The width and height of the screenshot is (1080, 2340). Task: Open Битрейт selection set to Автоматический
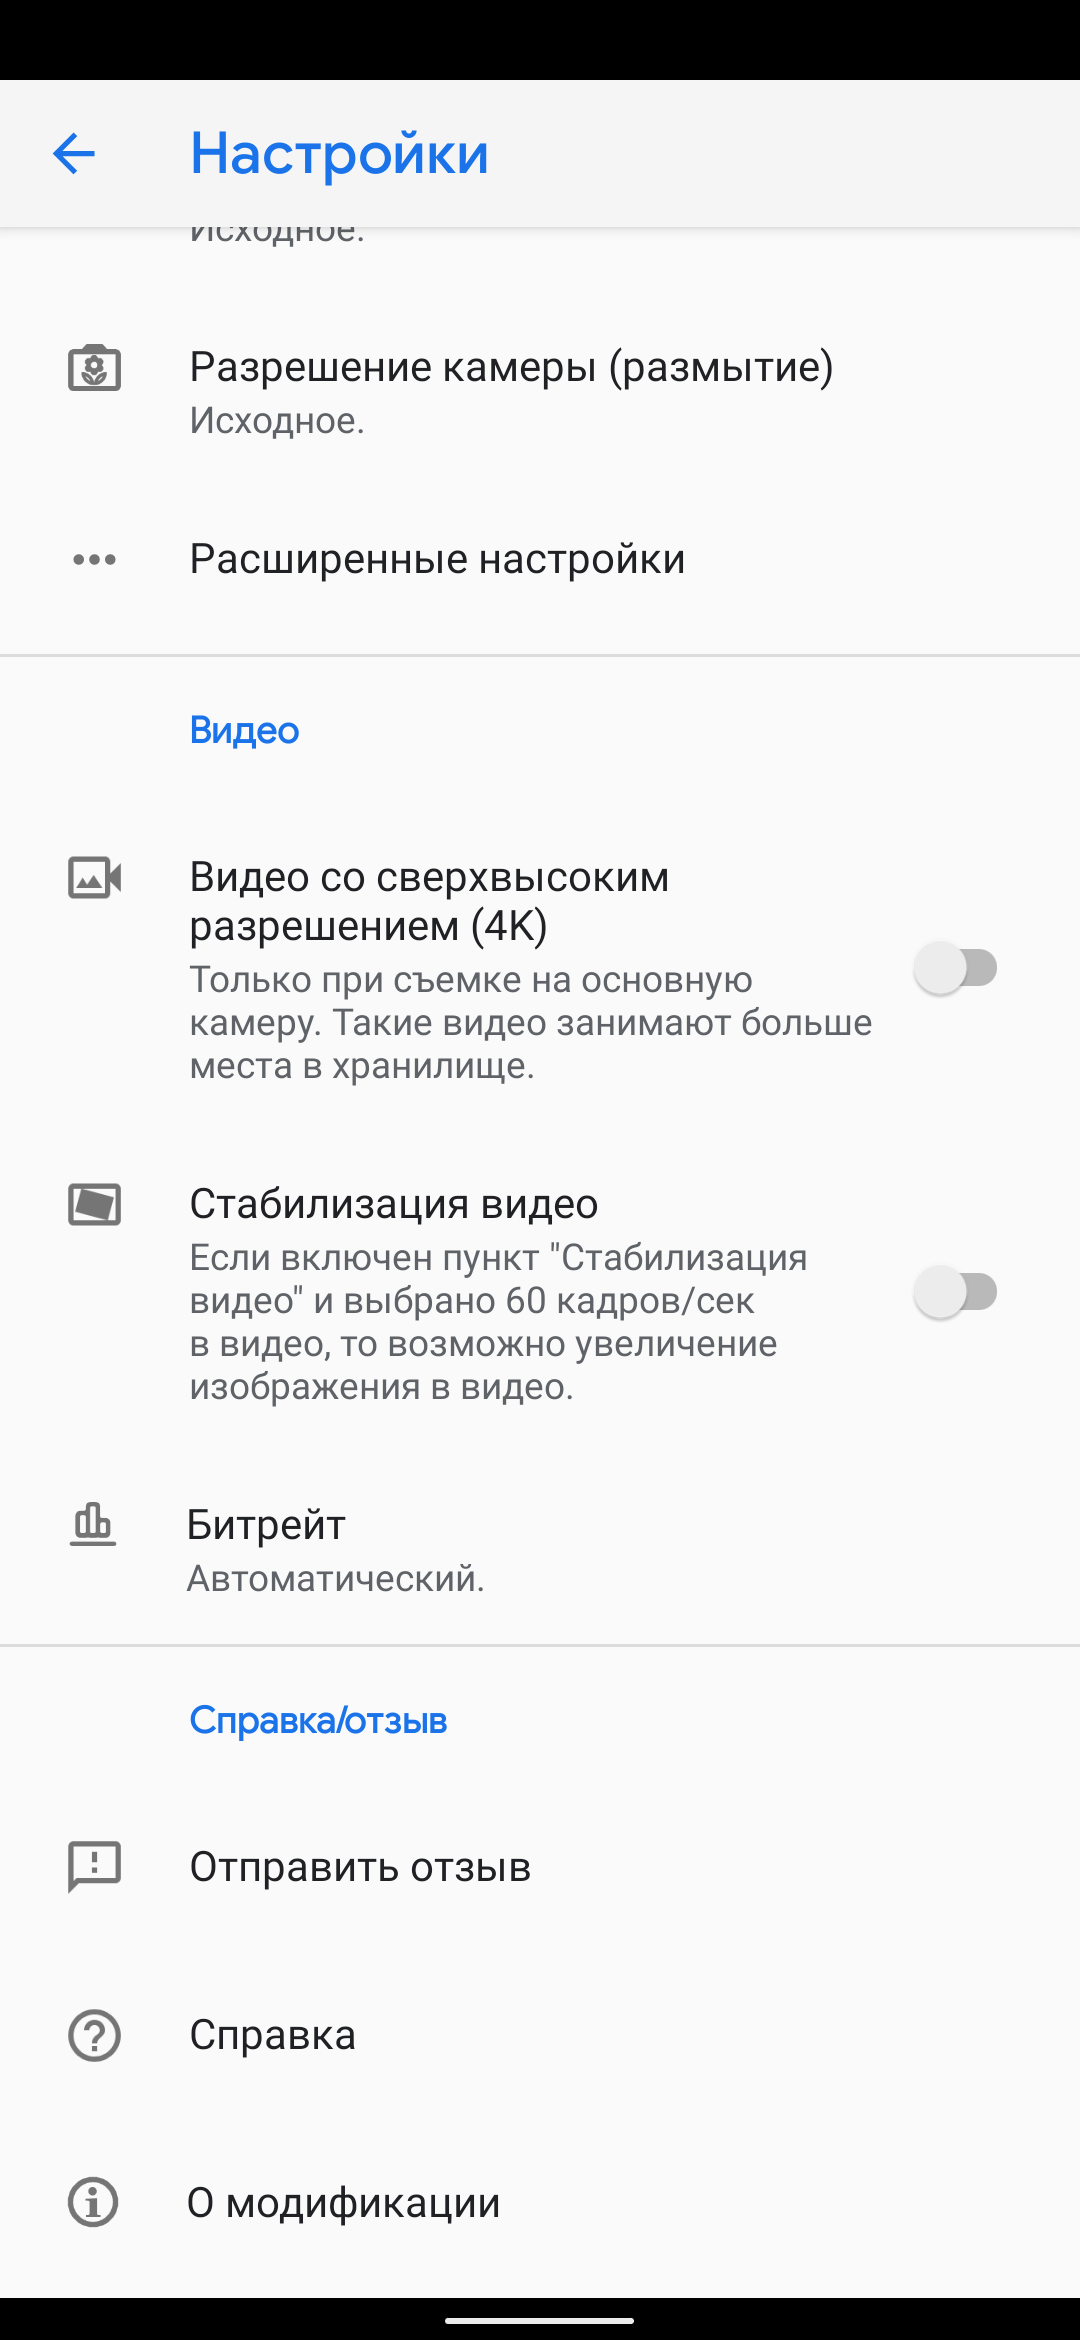(335, 1550)
